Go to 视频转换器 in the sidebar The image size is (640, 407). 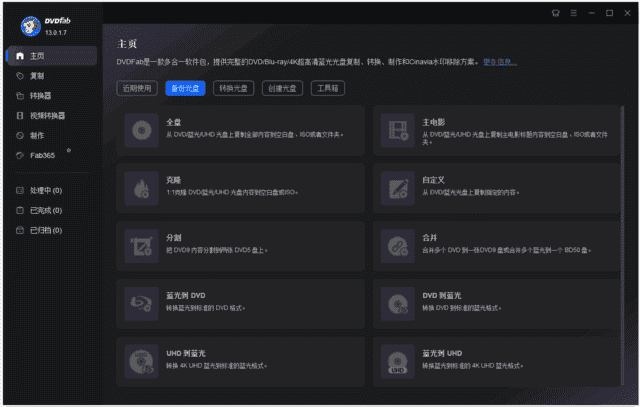click(47, 115)
